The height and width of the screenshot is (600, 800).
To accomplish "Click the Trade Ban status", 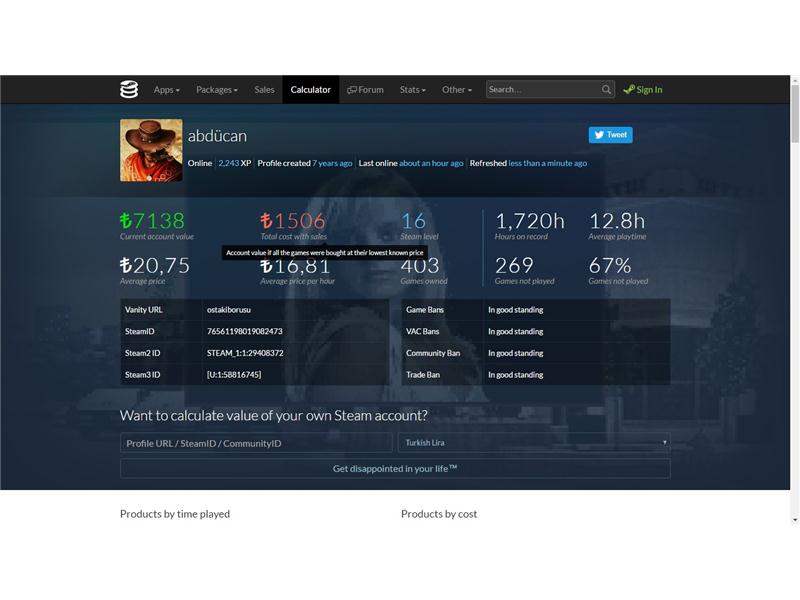I will (515, 374).
